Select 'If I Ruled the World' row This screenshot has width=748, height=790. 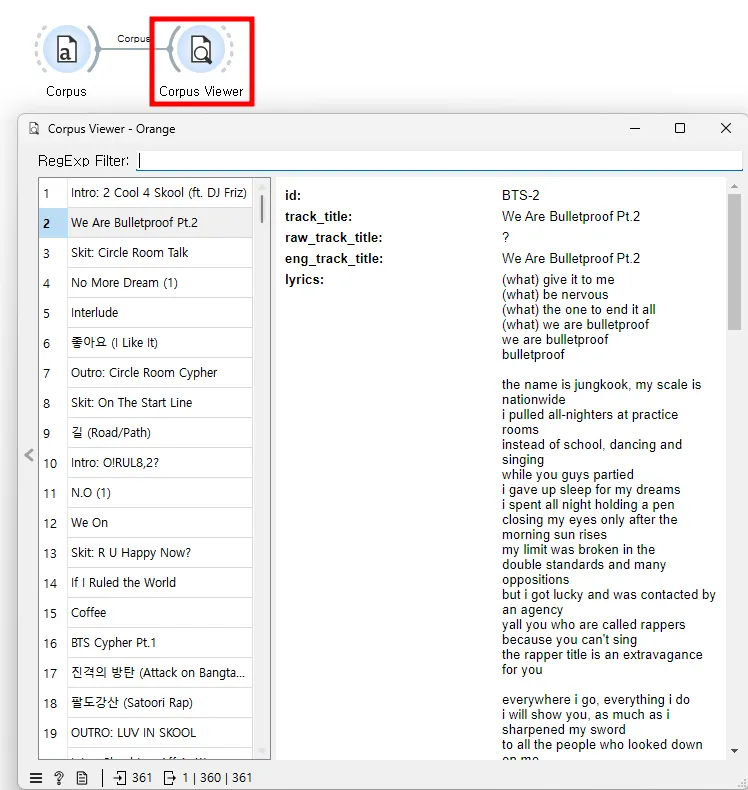pos(159,582)
